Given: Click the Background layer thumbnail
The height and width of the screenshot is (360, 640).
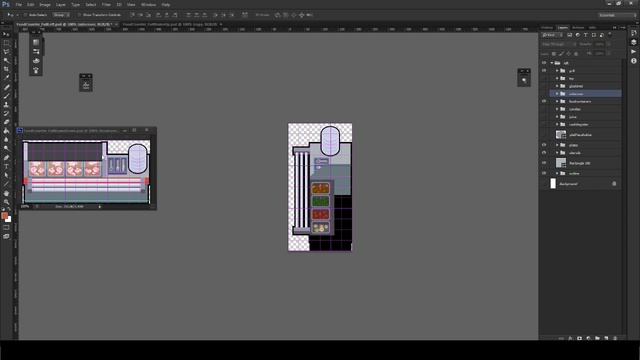Looking at the screenshot, I should [x=553, y=184].
